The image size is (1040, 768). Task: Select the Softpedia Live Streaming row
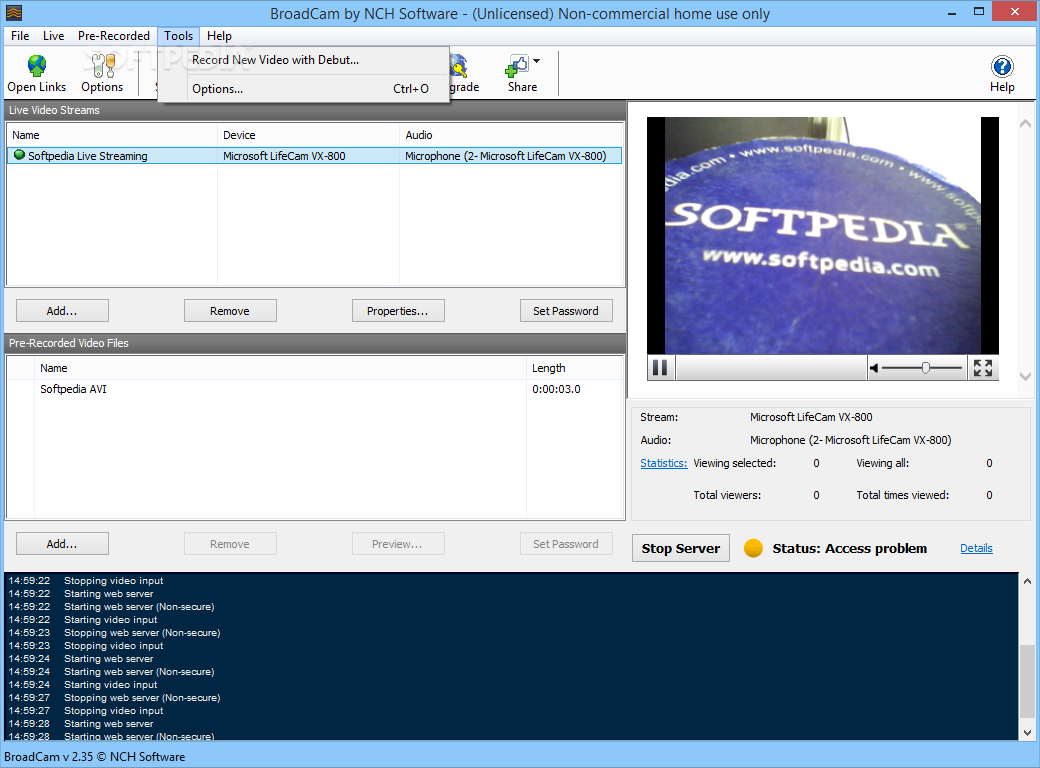(314, 156)
